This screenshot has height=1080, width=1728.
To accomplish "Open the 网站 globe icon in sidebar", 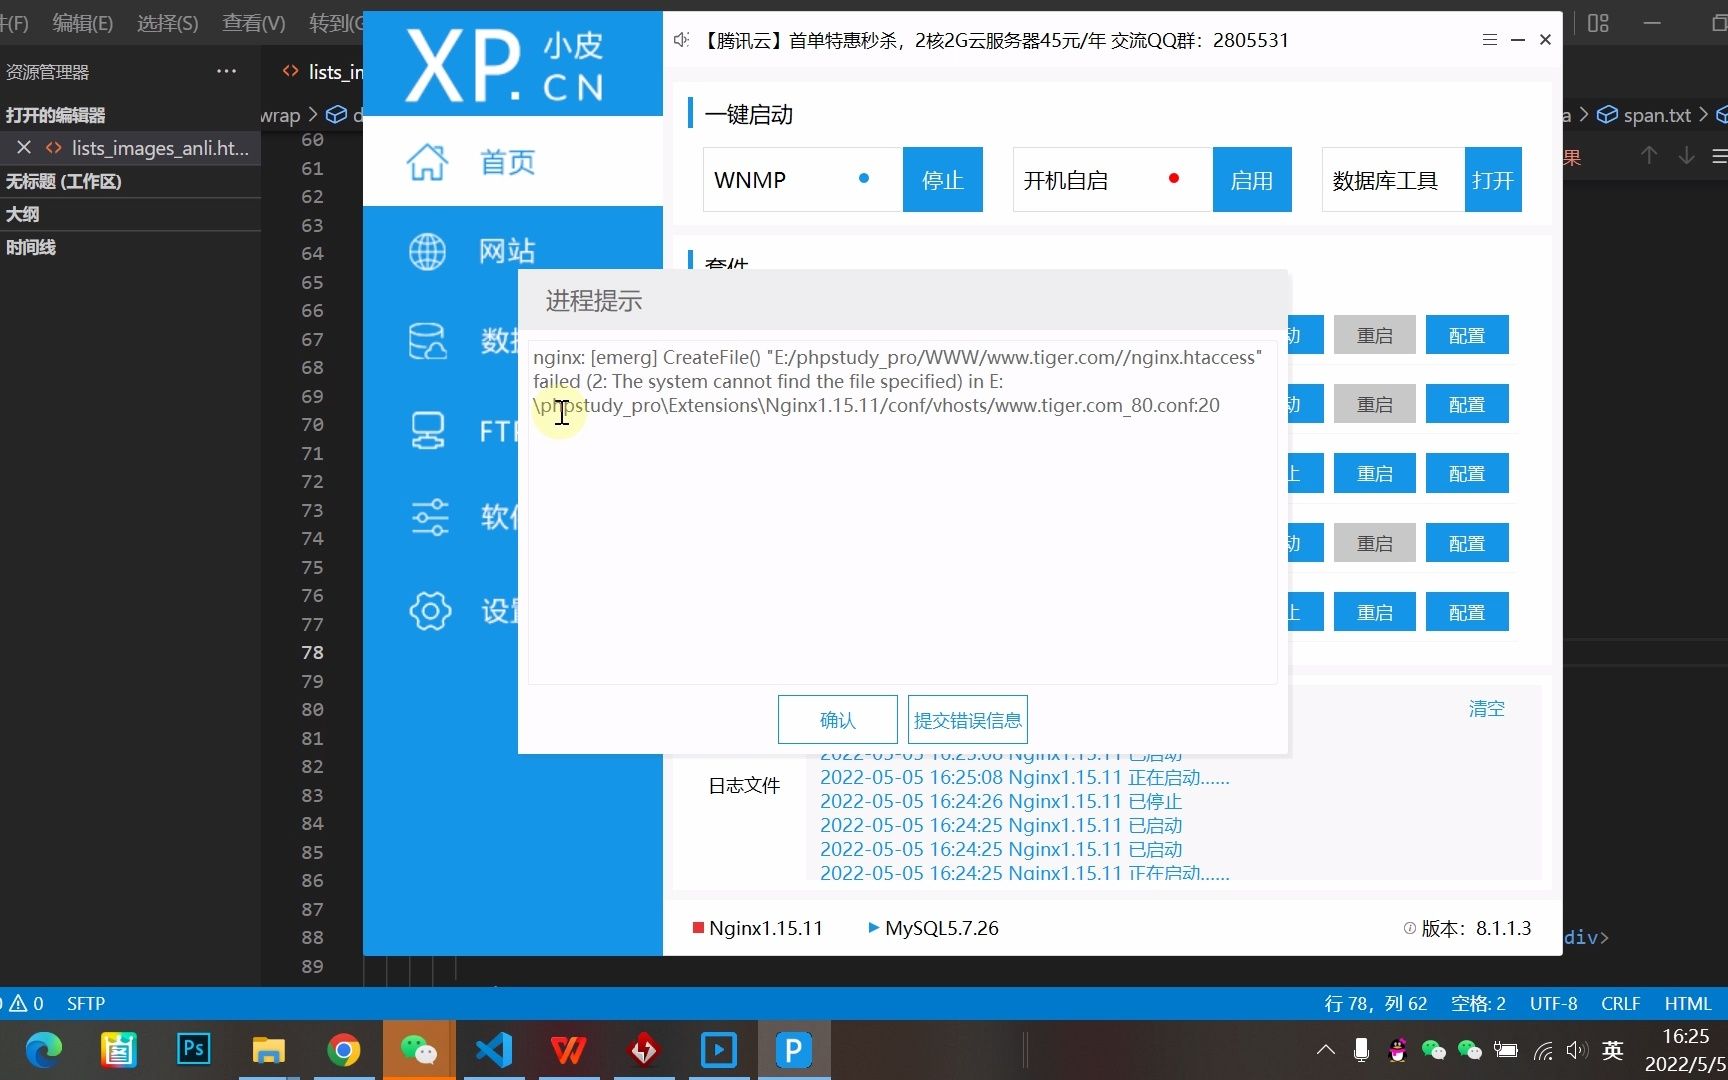I will coord(427,251).
